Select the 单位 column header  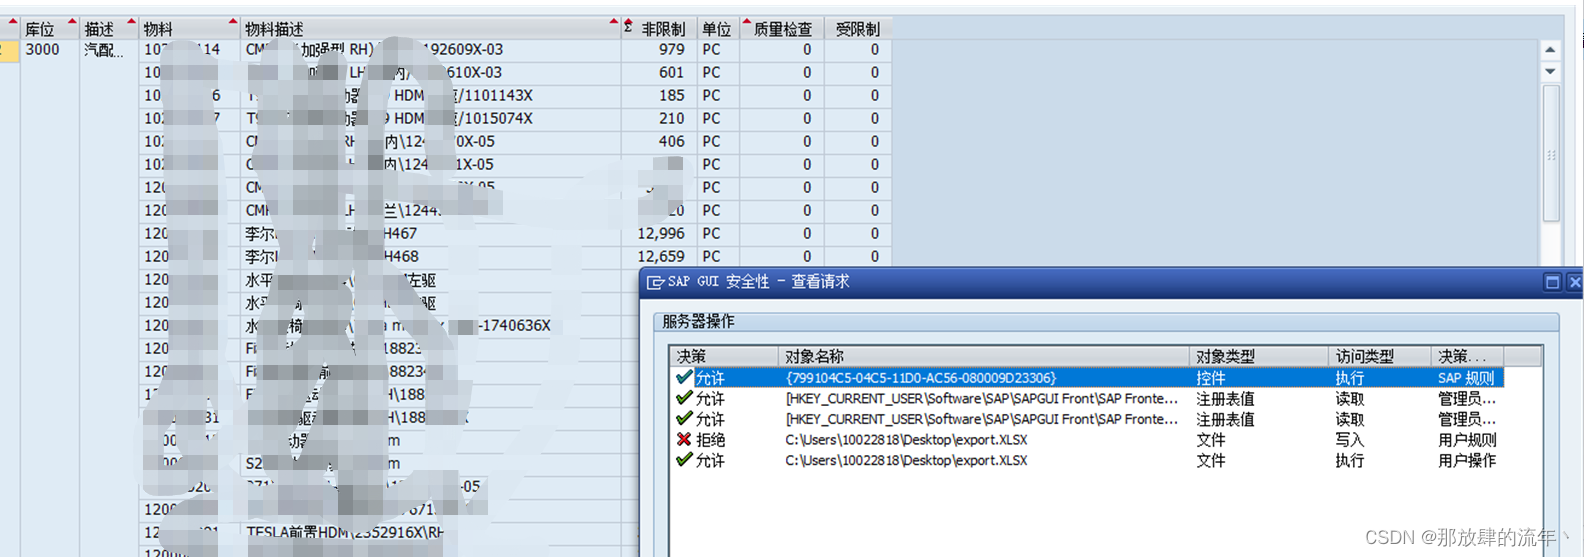coord(717,29)
